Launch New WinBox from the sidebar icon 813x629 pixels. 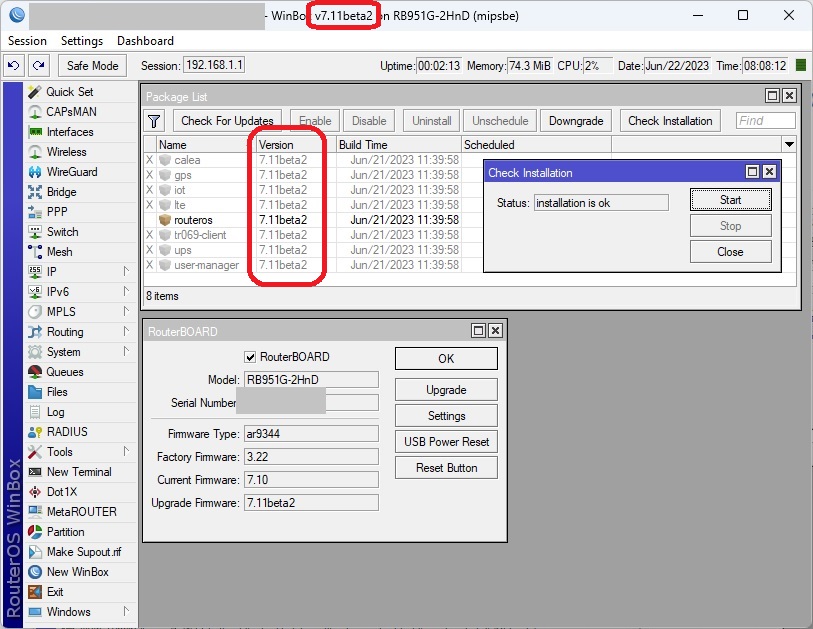tap(35, 571)
